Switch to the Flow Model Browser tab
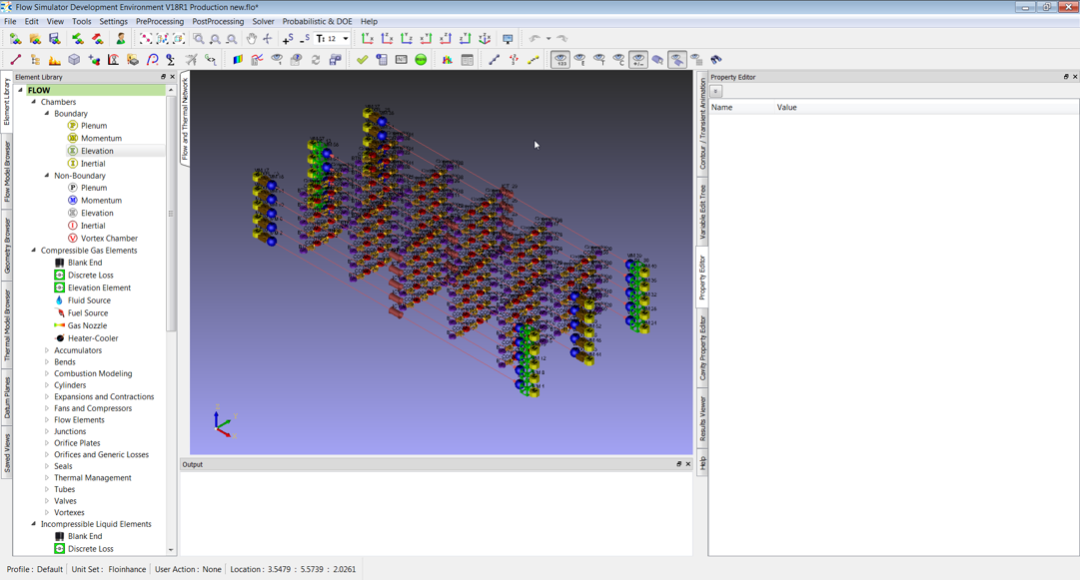Image resolution: width=1080 pixels, height=580 pixels. pos(7,171)
